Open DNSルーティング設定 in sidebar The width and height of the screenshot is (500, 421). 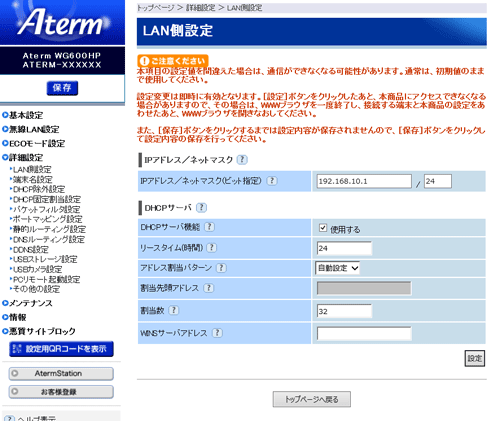[x=48, y=239]
